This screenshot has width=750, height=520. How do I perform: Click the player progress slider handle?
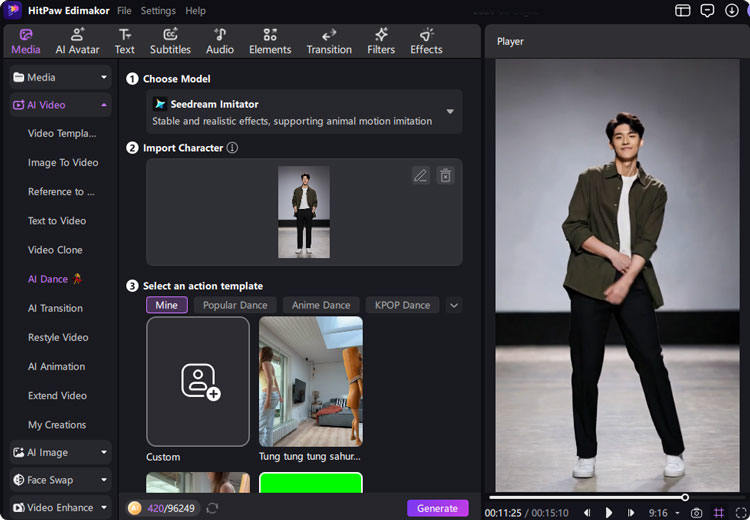[685, 498]
